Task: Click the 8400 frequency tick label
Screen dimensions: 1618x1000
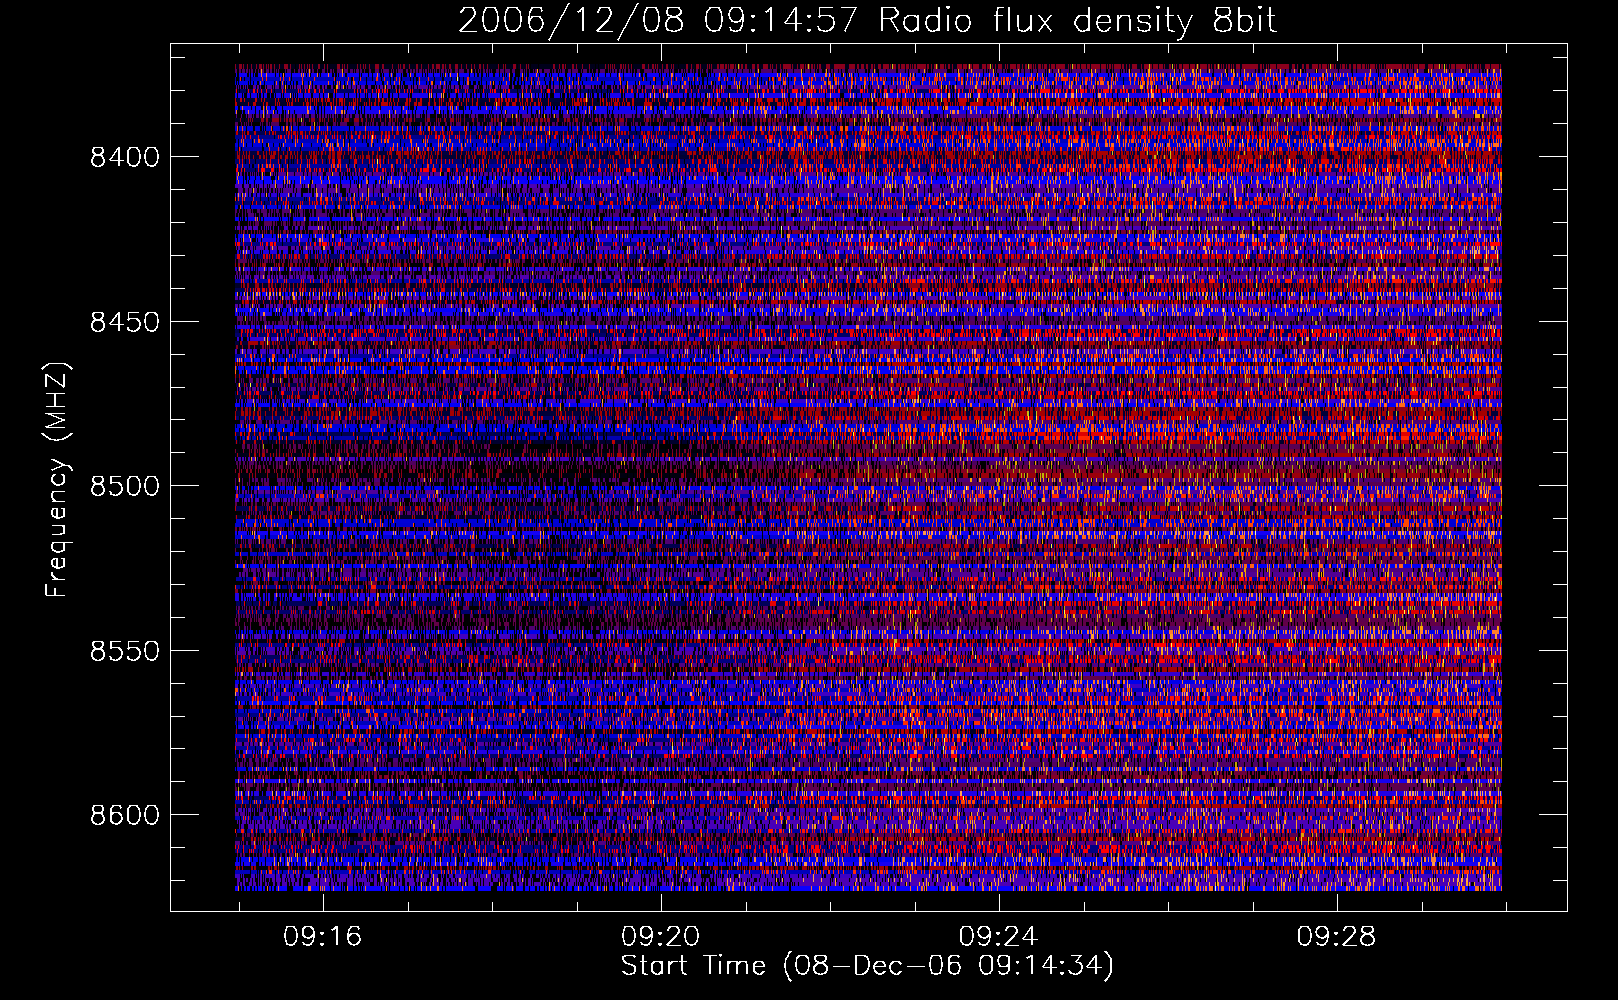Action: coord(125,157)
